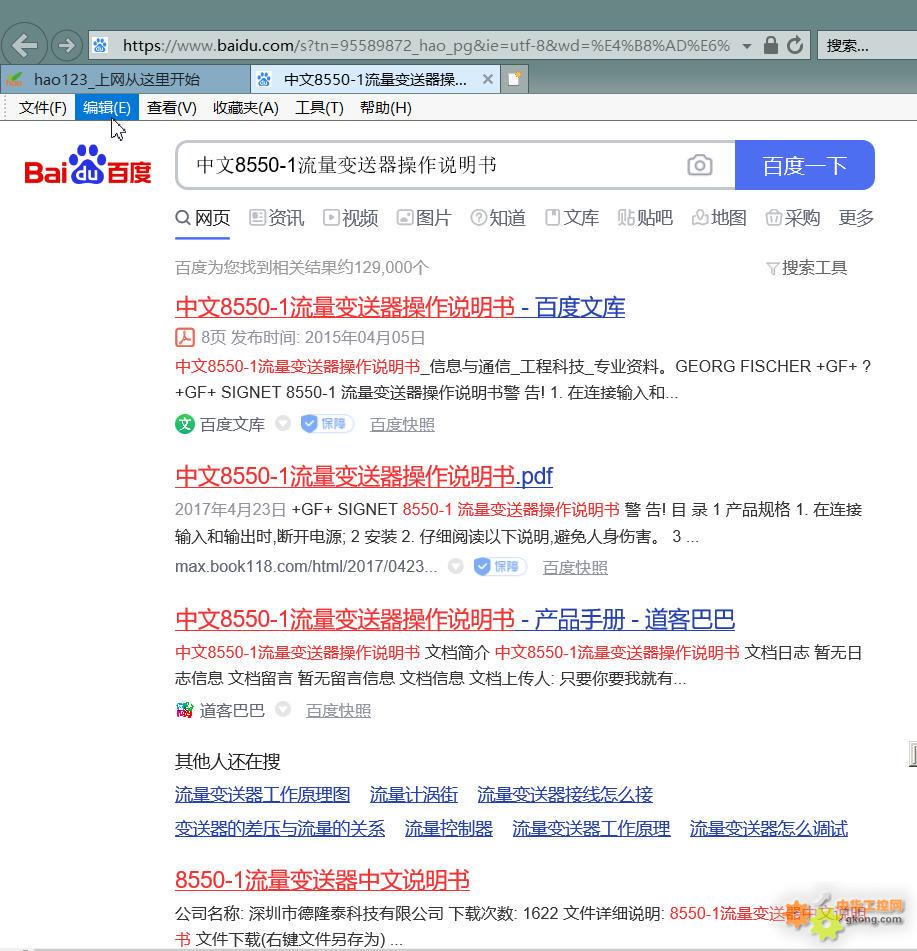Open the 编辑(E) menu
The image size is (917, 951).
coord(107,108)
